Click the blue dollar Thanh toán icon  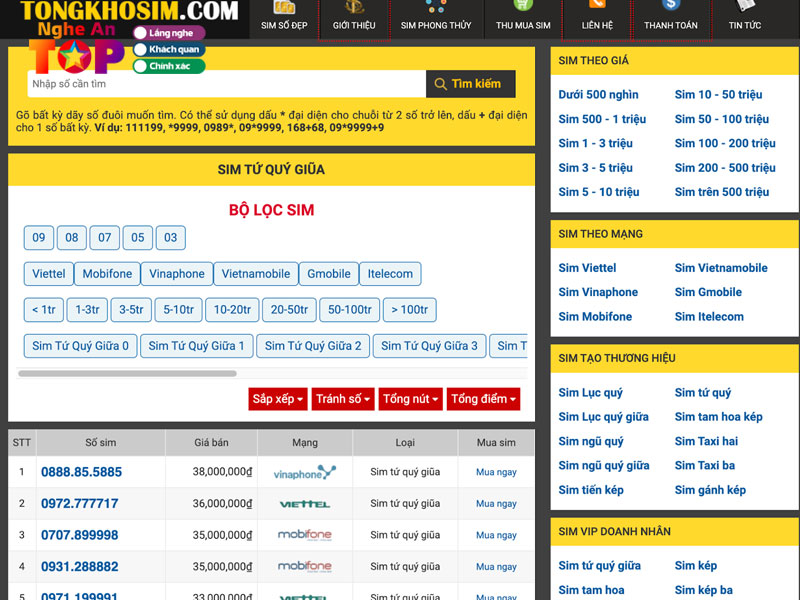671,7
